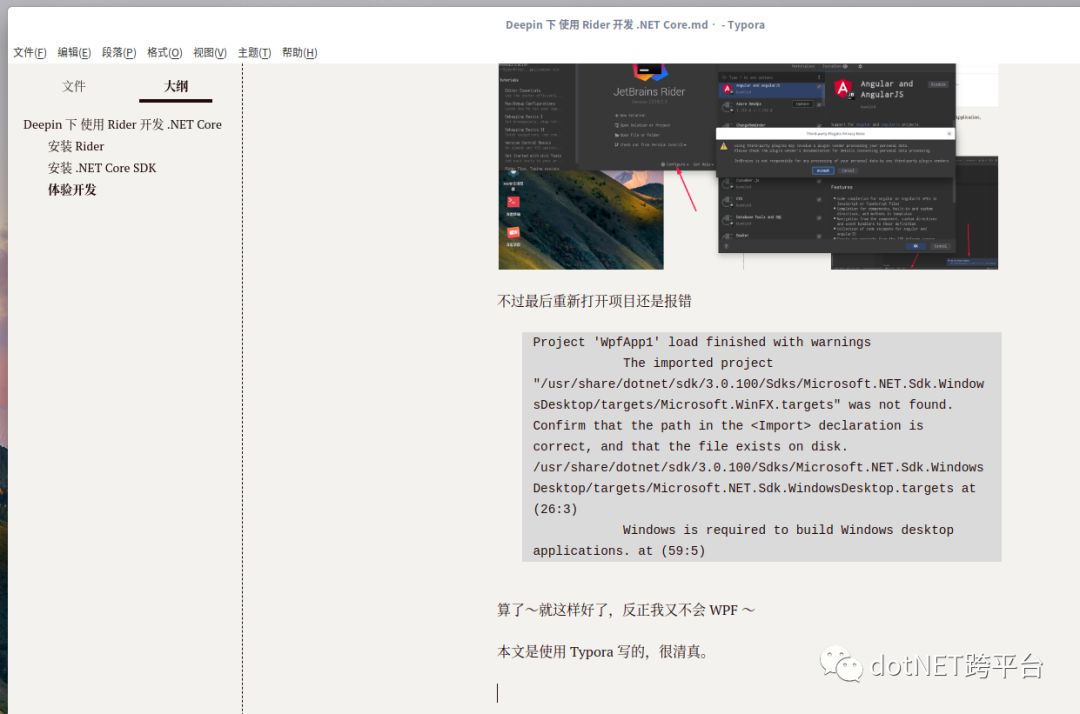
Task: Click paragraph 不过最后重新打开项目还是报错
Action: 594,301
